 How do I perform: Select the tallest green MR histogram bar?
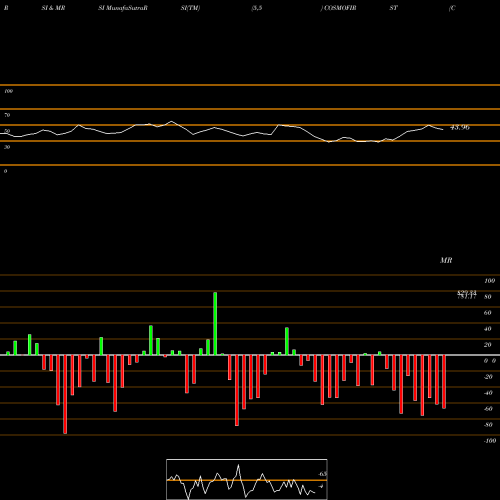pos(215,324)
